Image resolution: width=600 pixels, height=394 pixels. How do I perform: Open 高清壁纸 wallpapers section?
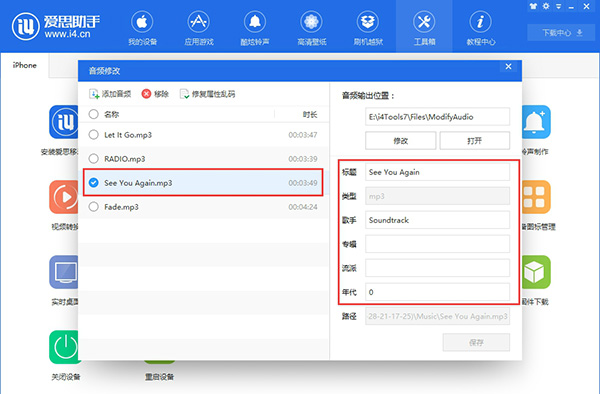311,28
